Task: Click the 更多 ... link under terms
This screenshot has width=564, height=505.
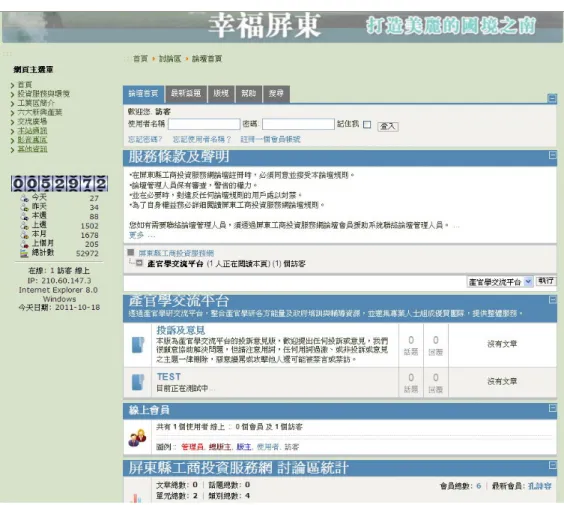Action: (142, 235)
